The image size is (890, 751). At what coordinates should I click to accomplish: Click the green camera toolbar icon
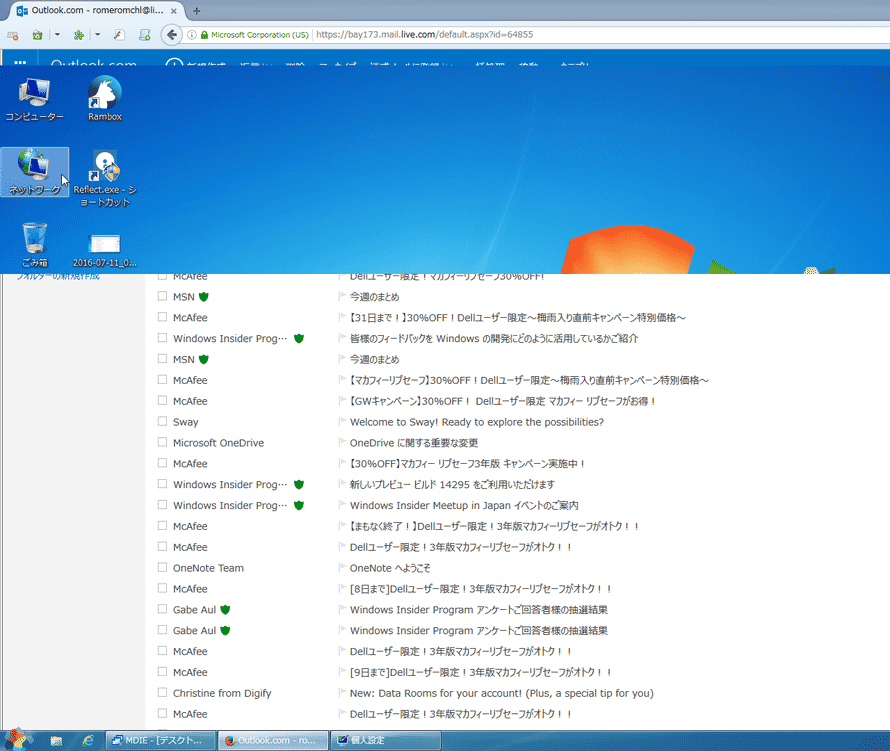(37, 35)
